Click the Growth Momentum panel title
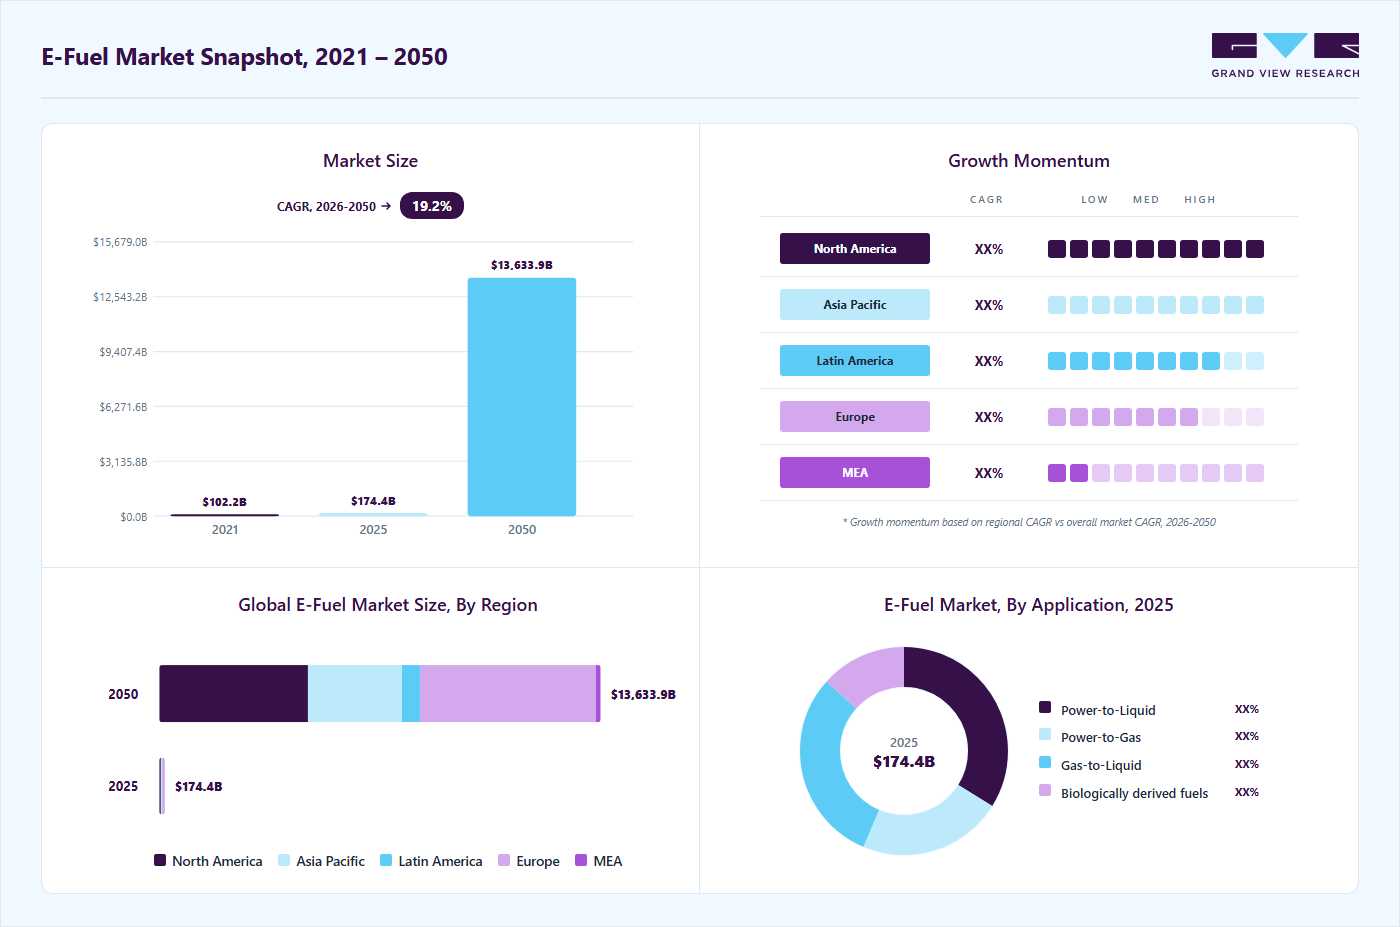The width and height of the screenshot is (1400, 927). (x=1029, y=161)
